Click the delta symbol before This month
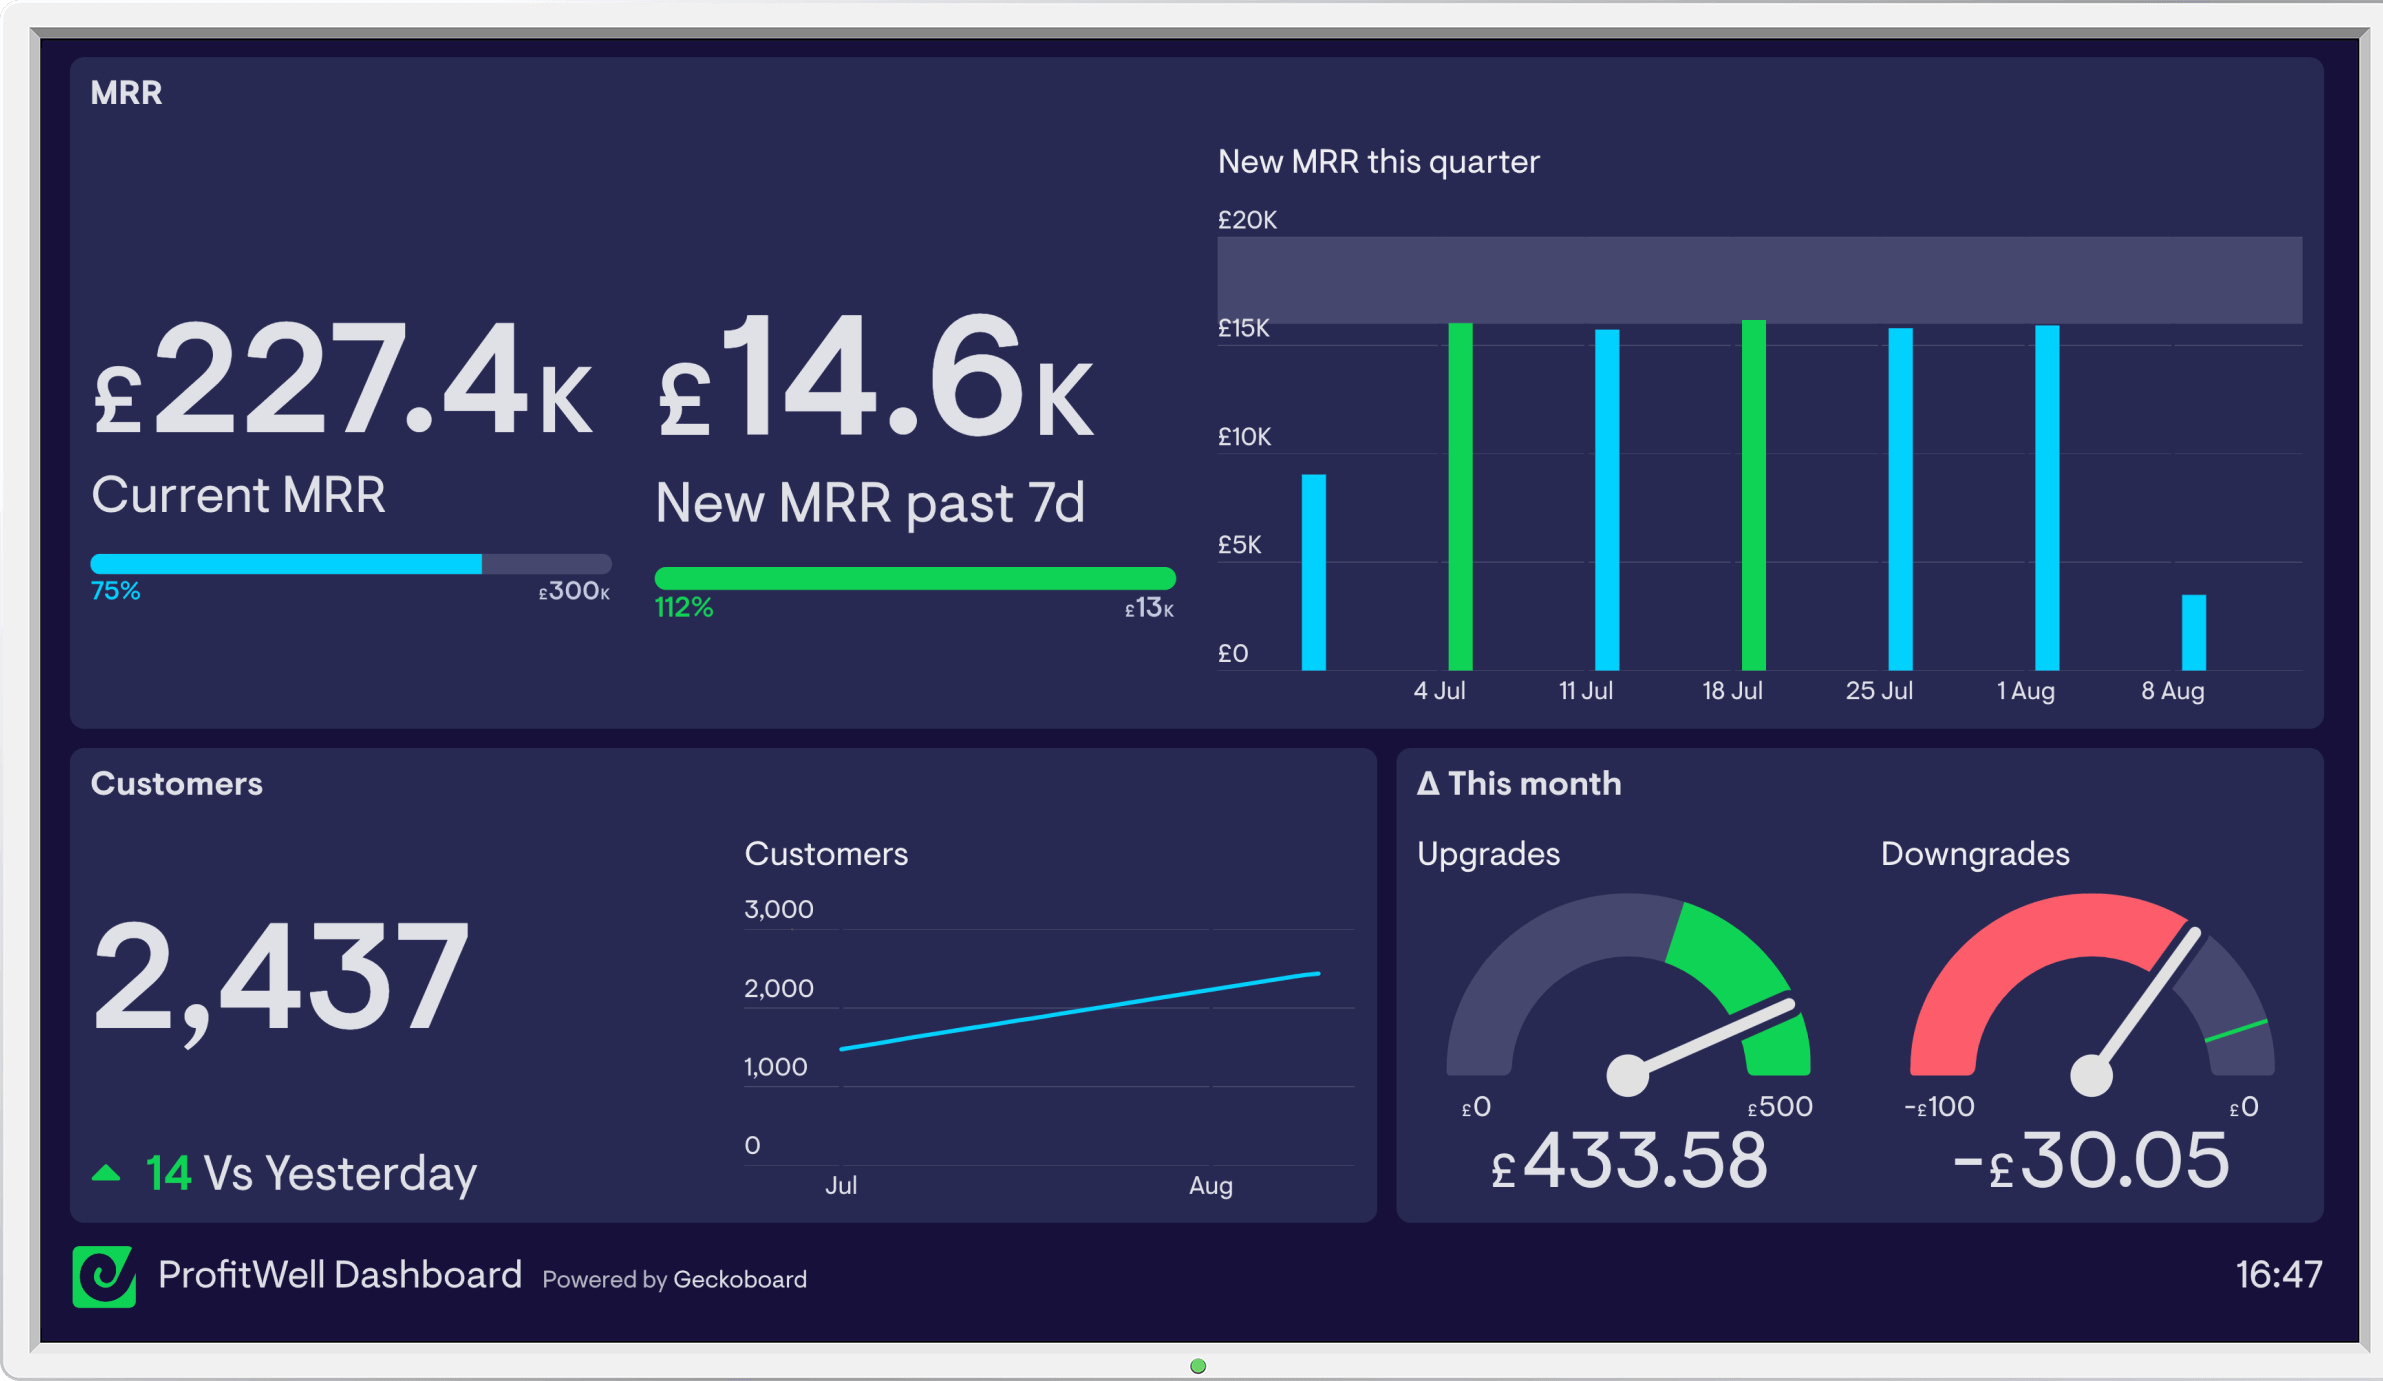Viewport: 2383px width, 1381px height. pos(1429,783)
